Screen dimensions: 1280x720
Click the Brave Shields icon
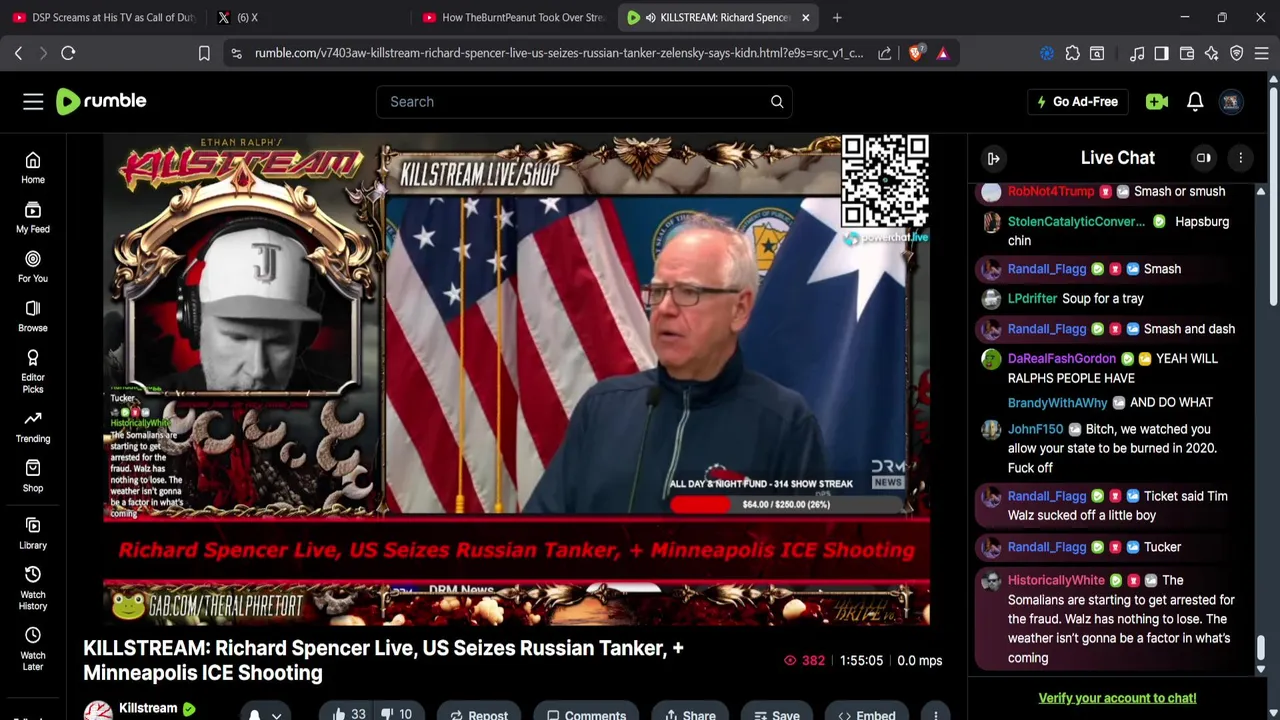coord(916,53)
